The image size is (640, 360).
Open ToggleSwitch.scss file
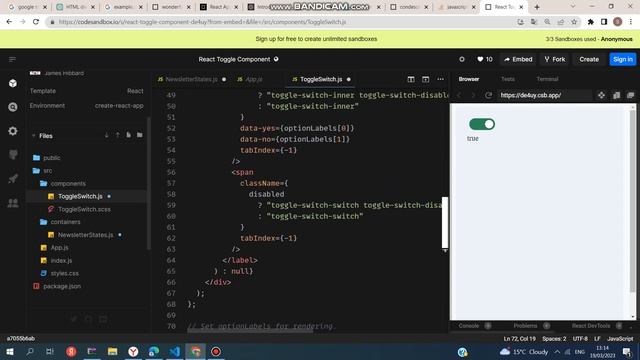coord(84,209)
